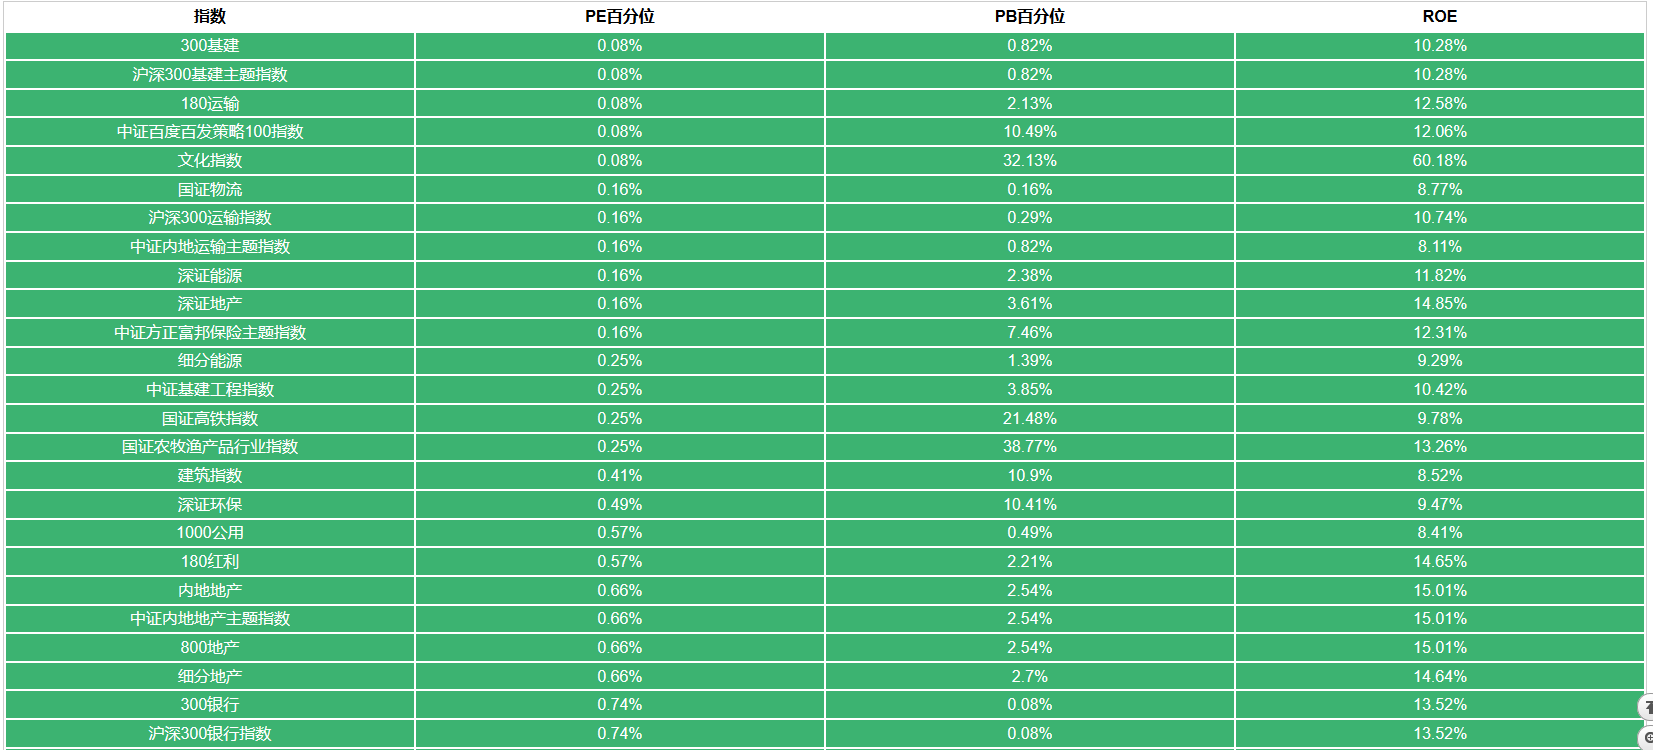Click the 指数 column header
This screenshot has width=1653, height=750.
210,17
